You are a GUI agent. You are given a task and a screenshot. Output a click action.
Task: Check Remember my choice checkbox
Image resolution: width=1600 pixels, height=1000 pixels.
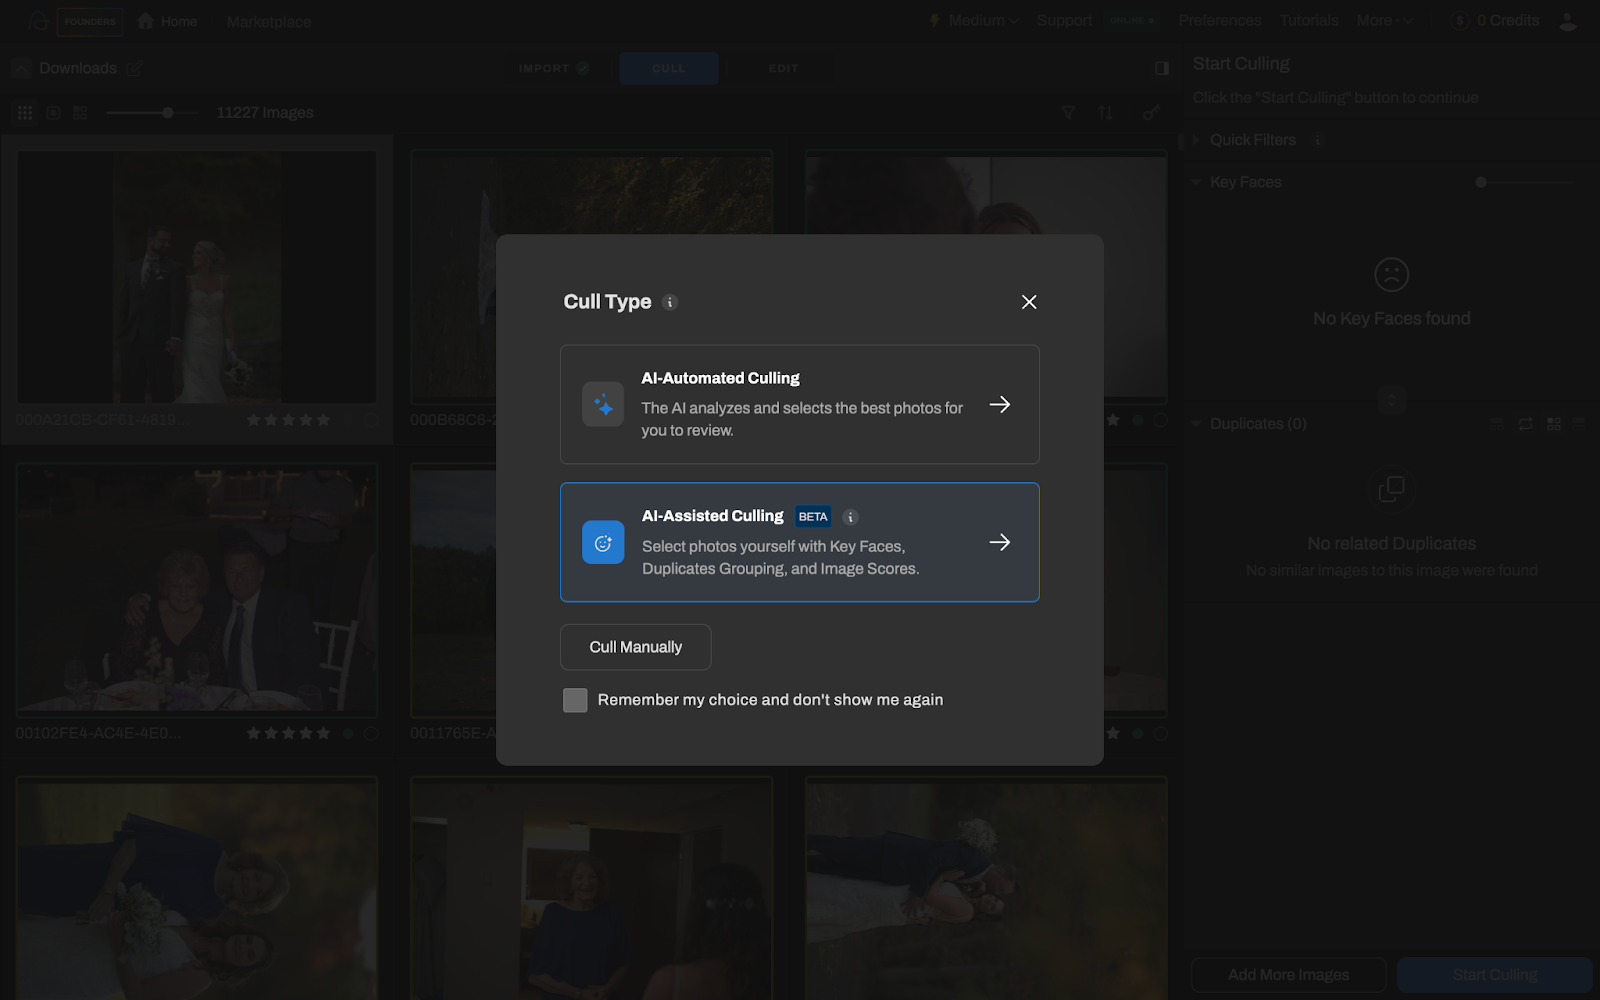point(575,700)
